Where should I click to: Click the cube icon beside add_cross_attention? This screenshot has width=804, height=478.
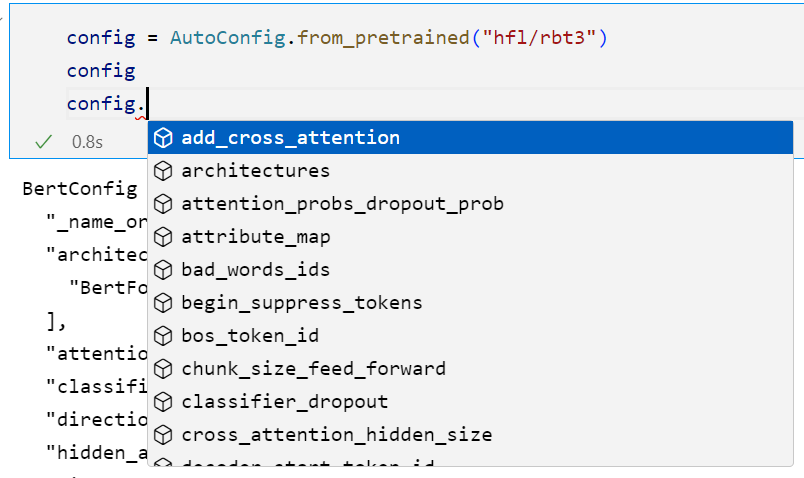click(163, 138)
